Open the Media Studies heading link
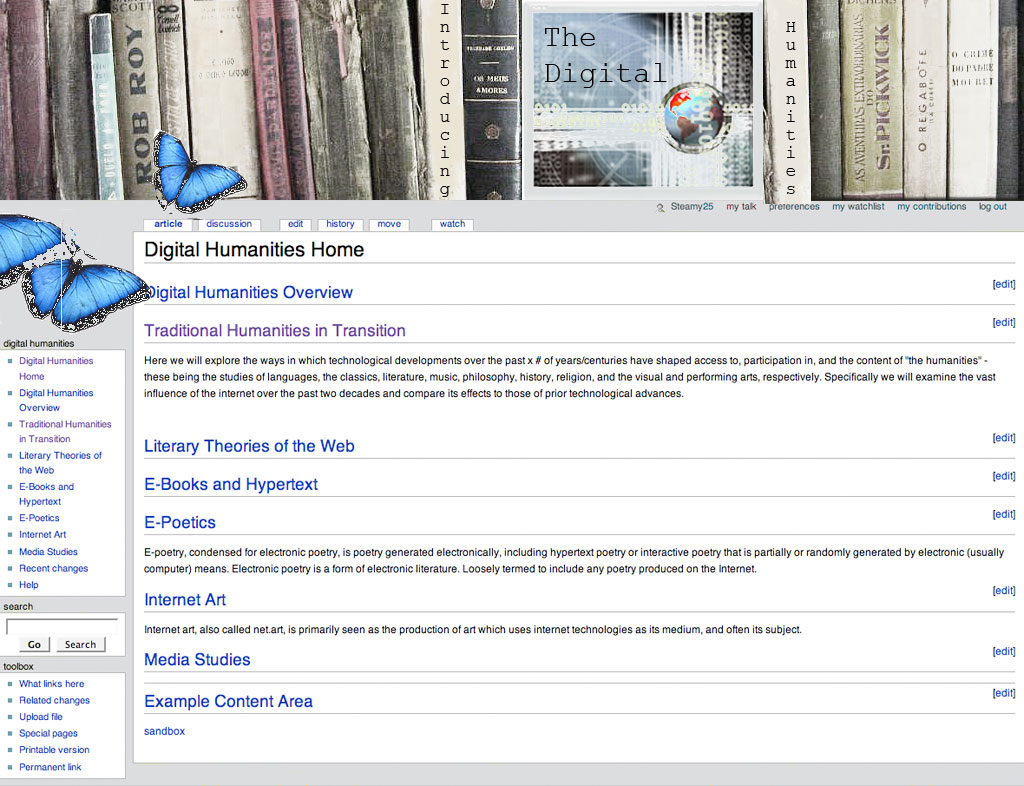The height and width of the screenshot is (786, 1024). coord(197,659)
